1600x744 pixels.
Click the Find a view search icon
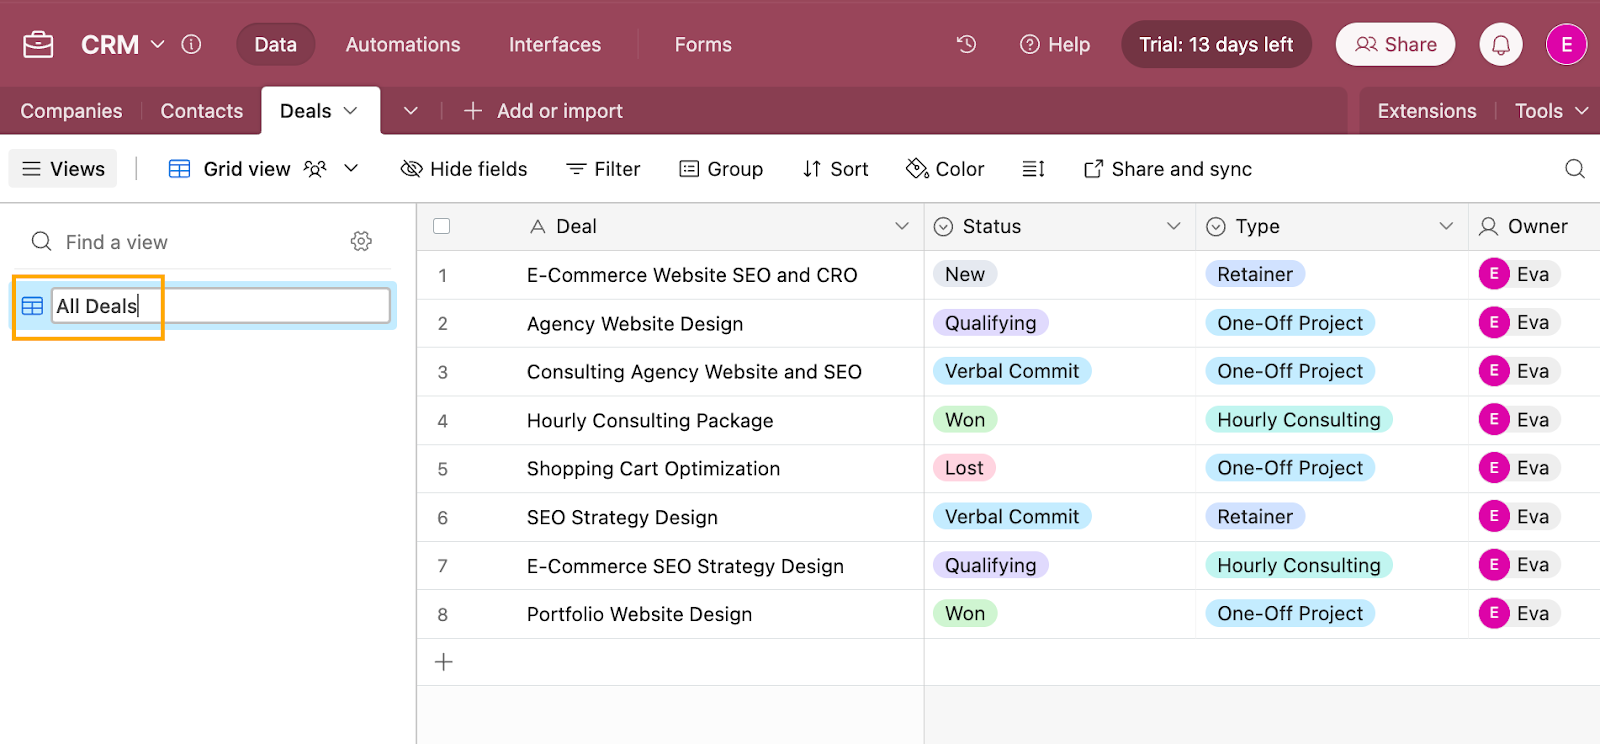click(41, 241)
